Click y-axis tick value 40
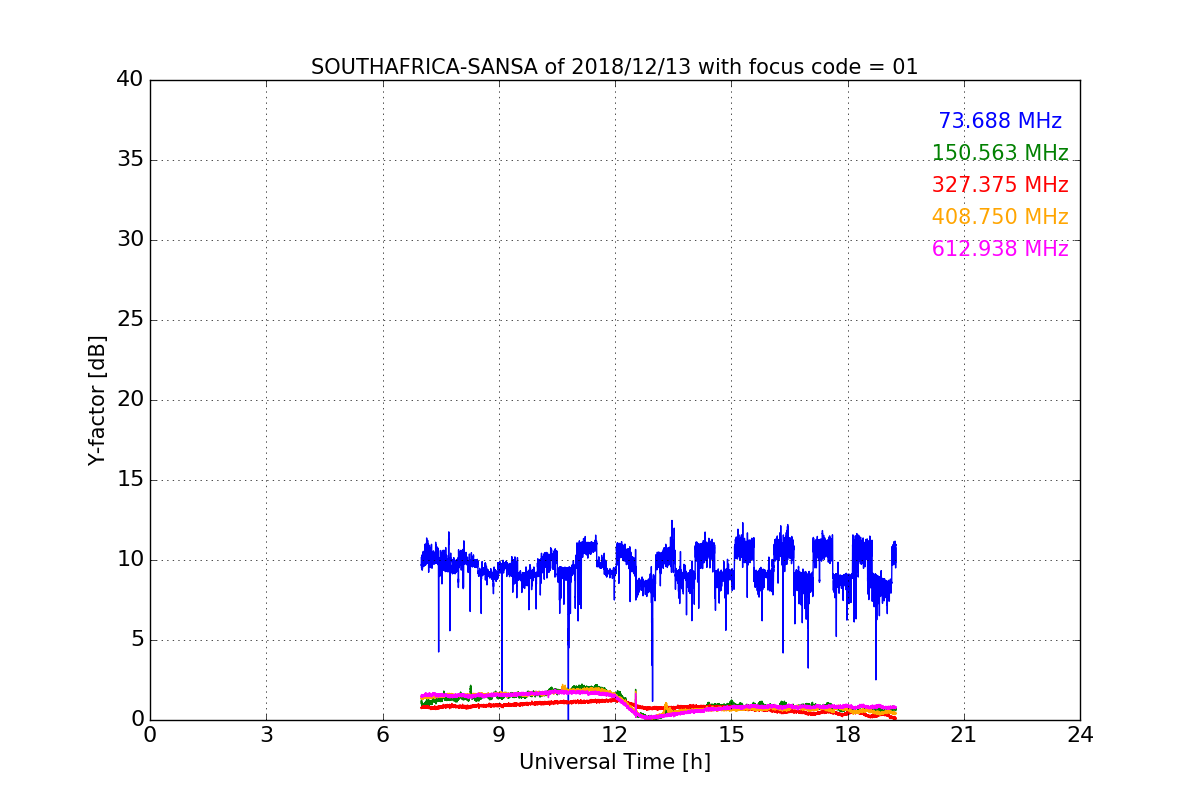The image size is (1200, 800). [129, 80]
